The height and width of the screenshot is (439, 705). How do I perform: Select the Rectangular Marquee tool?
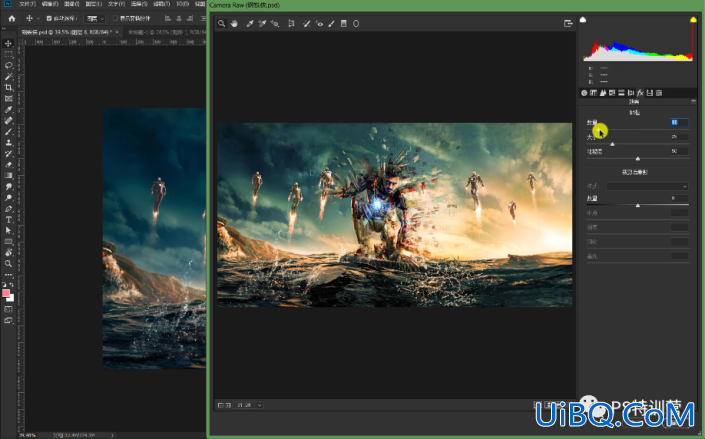pyautogui.click(x=9, y=54)
